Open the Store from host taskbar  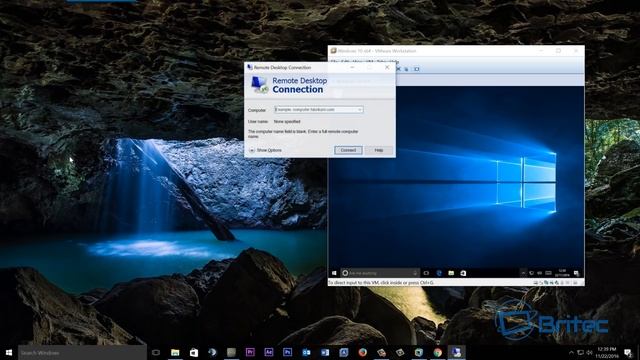point(194,352)
